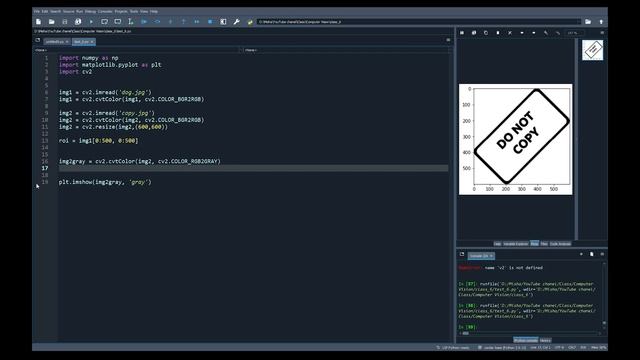Viewport: 640px width, 360px height.
Task: Open the Consoles menu
Action: tap(105, 11)
